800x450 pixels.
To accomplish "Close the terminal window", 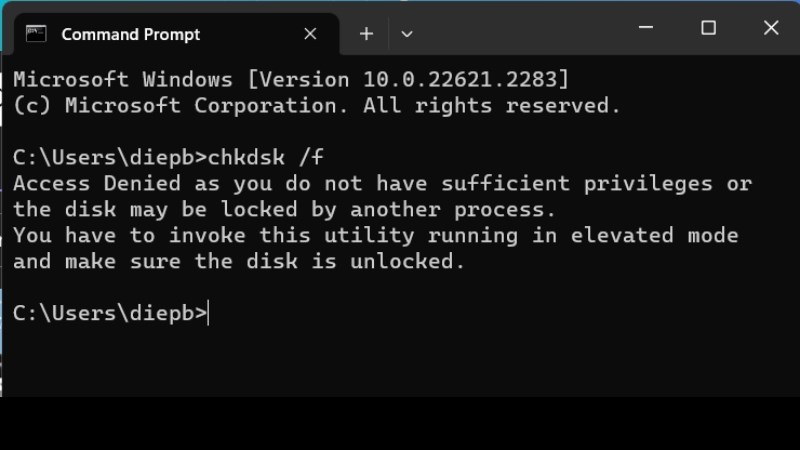I will pyautogui.click(x=771, y=28).
